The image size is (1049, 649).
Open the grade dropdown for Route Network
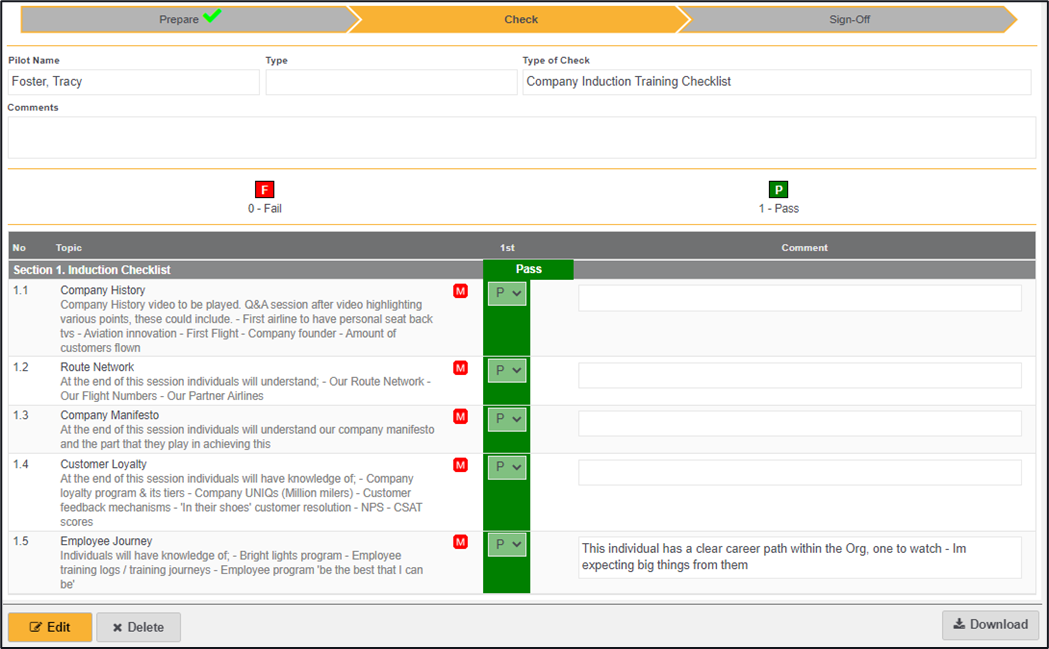pos(507,370)
